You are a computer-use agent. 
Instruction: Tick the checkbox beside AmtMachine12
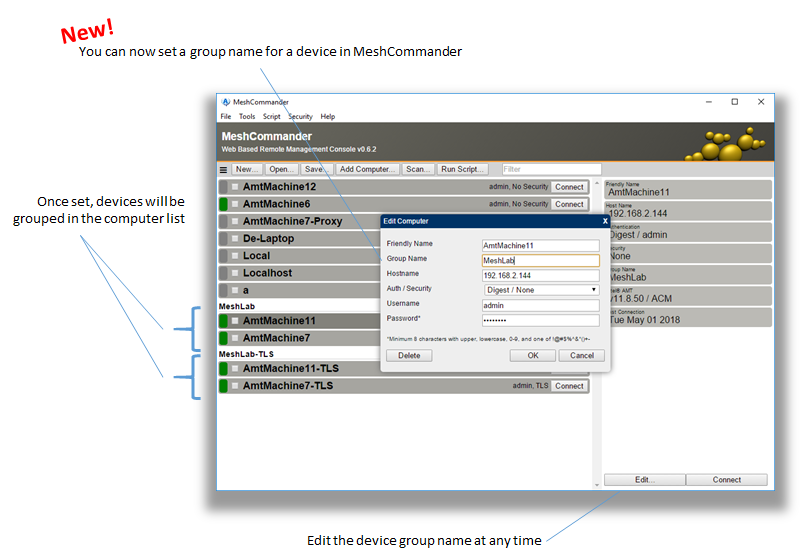click(235, 187)
